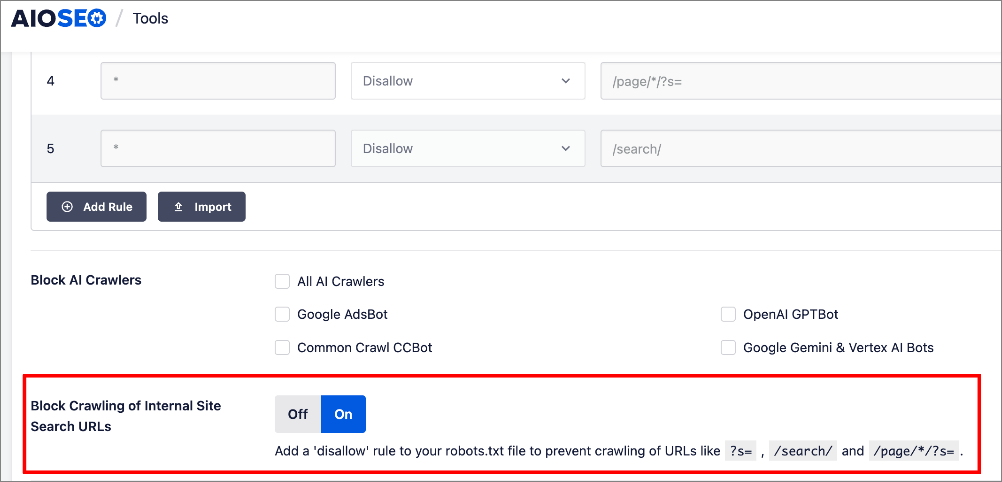
Task: Click the Block AI Crawlers label
Action: [x=86, y=280]
